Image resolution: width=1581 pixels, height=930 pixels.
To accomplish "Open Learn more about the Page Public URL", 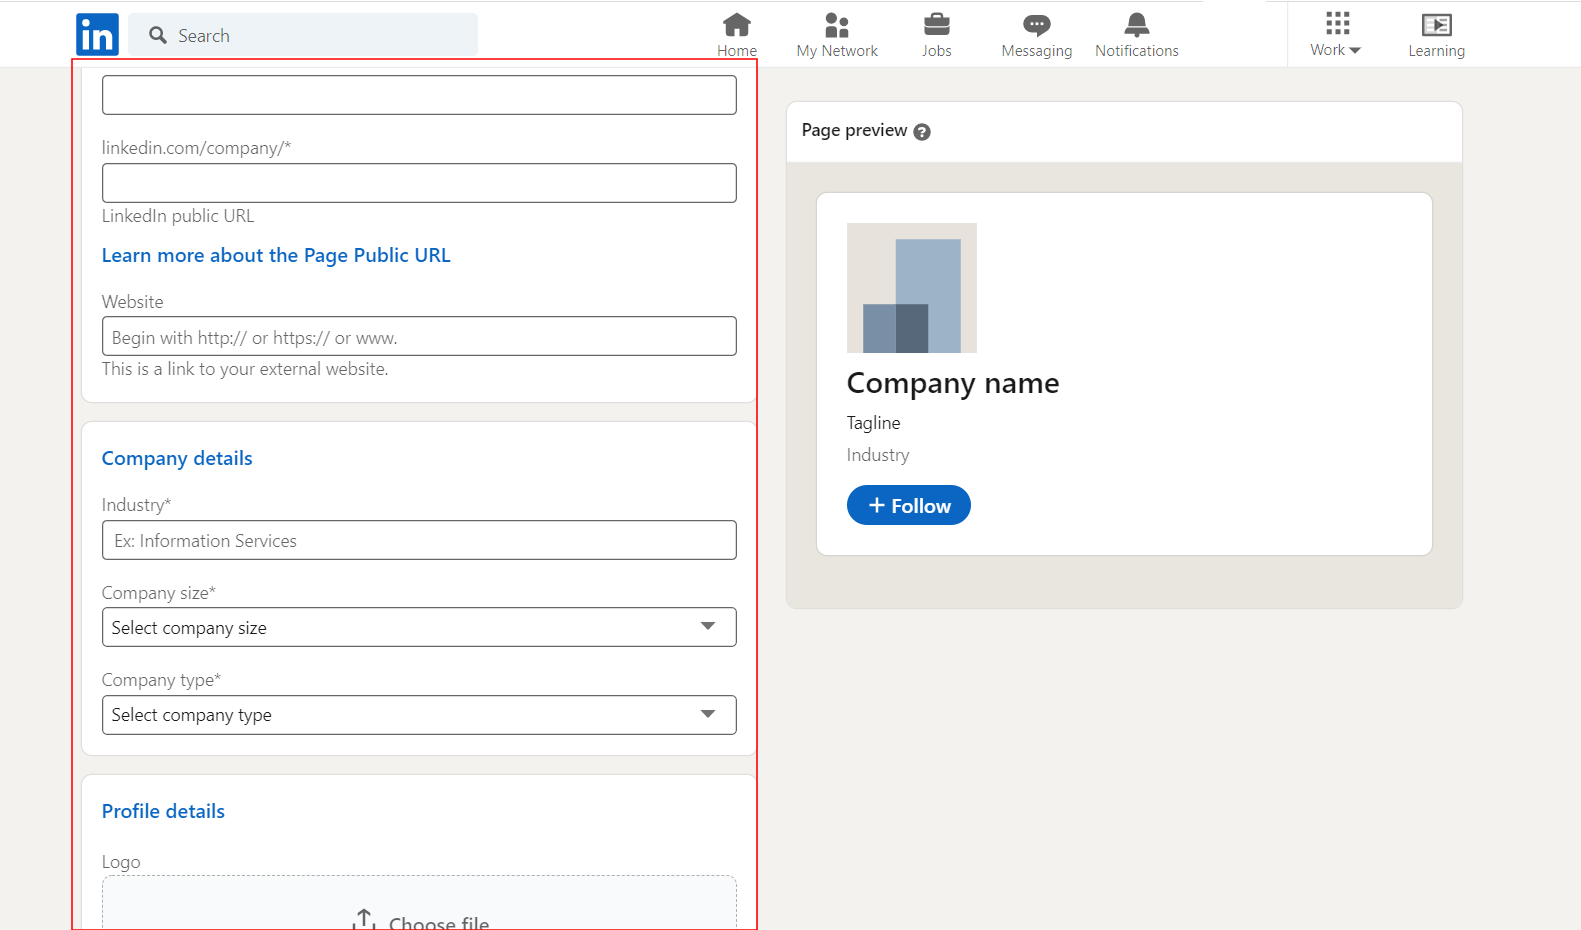I will coord(276,255).
